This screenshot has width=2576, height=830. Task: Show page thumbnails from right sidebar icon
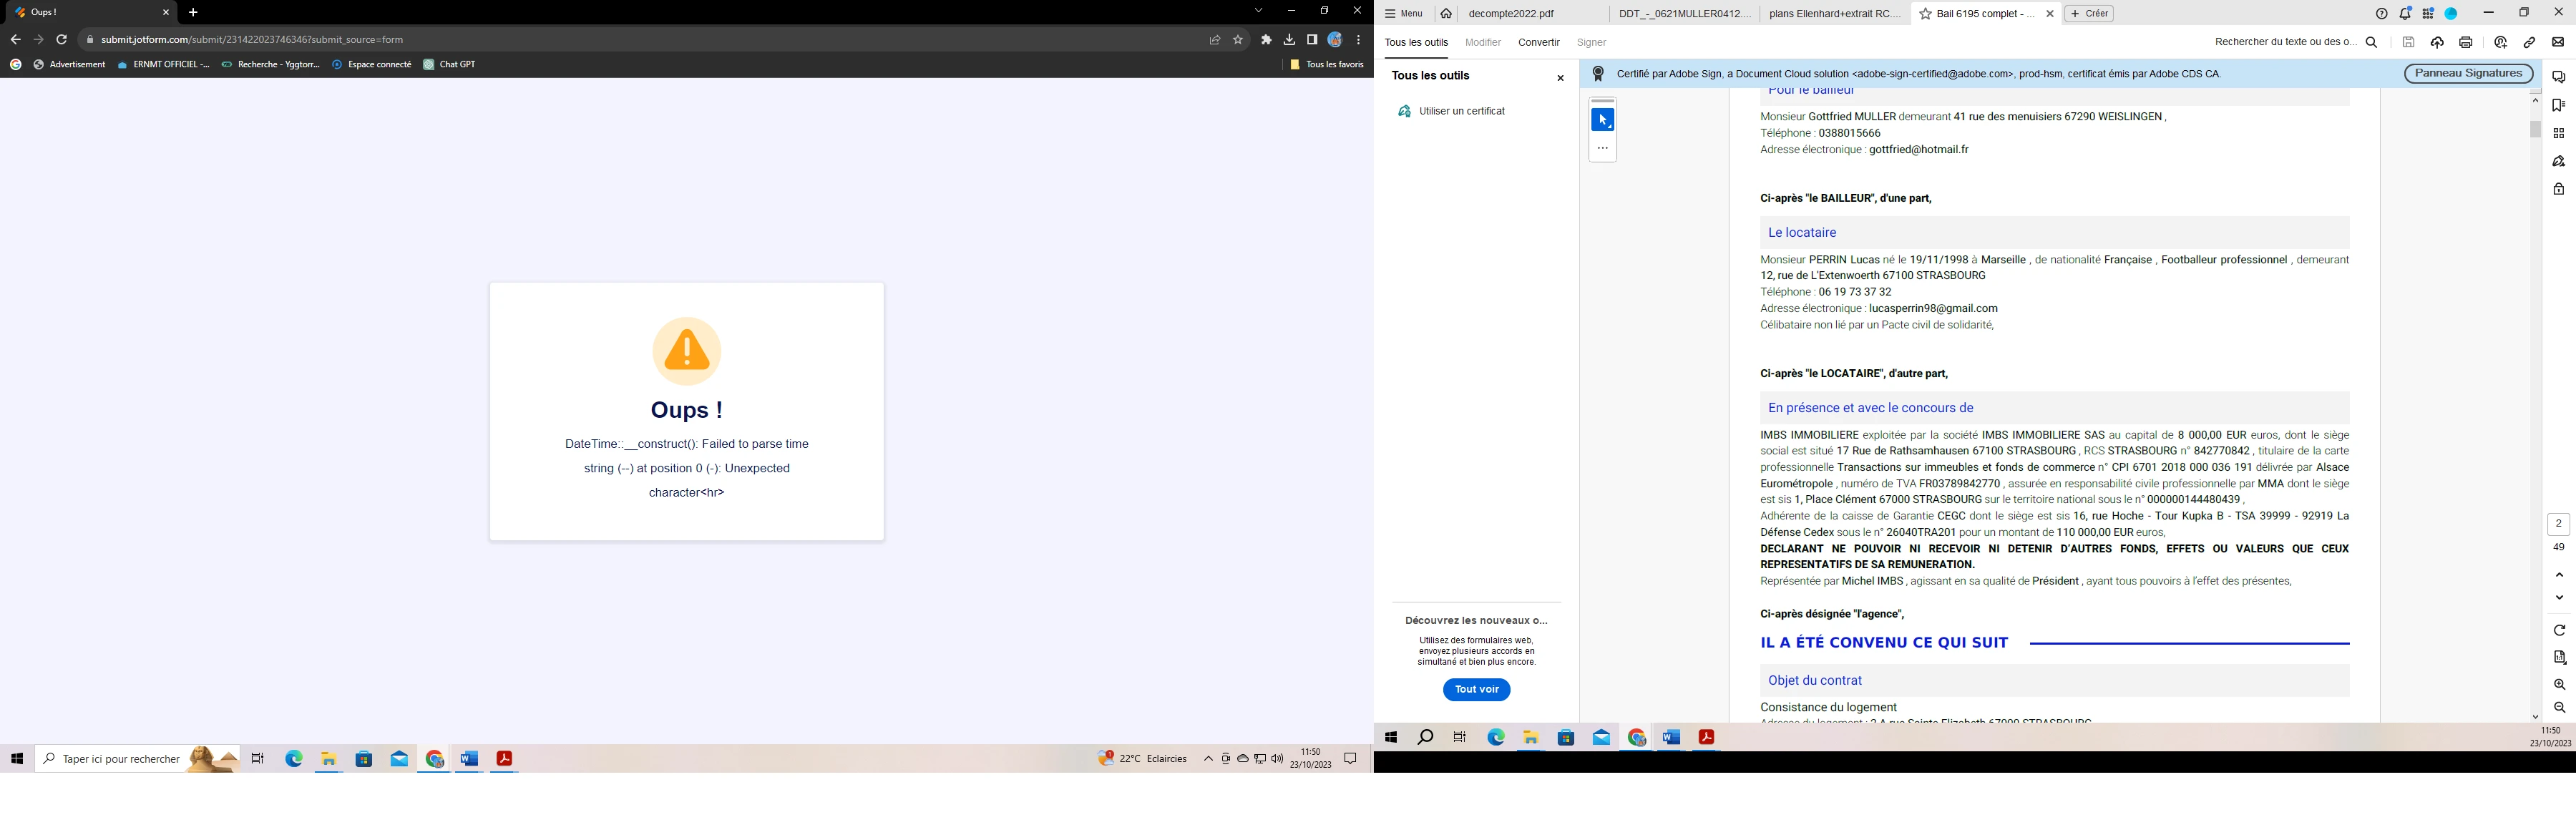[x=2558, y=131]
